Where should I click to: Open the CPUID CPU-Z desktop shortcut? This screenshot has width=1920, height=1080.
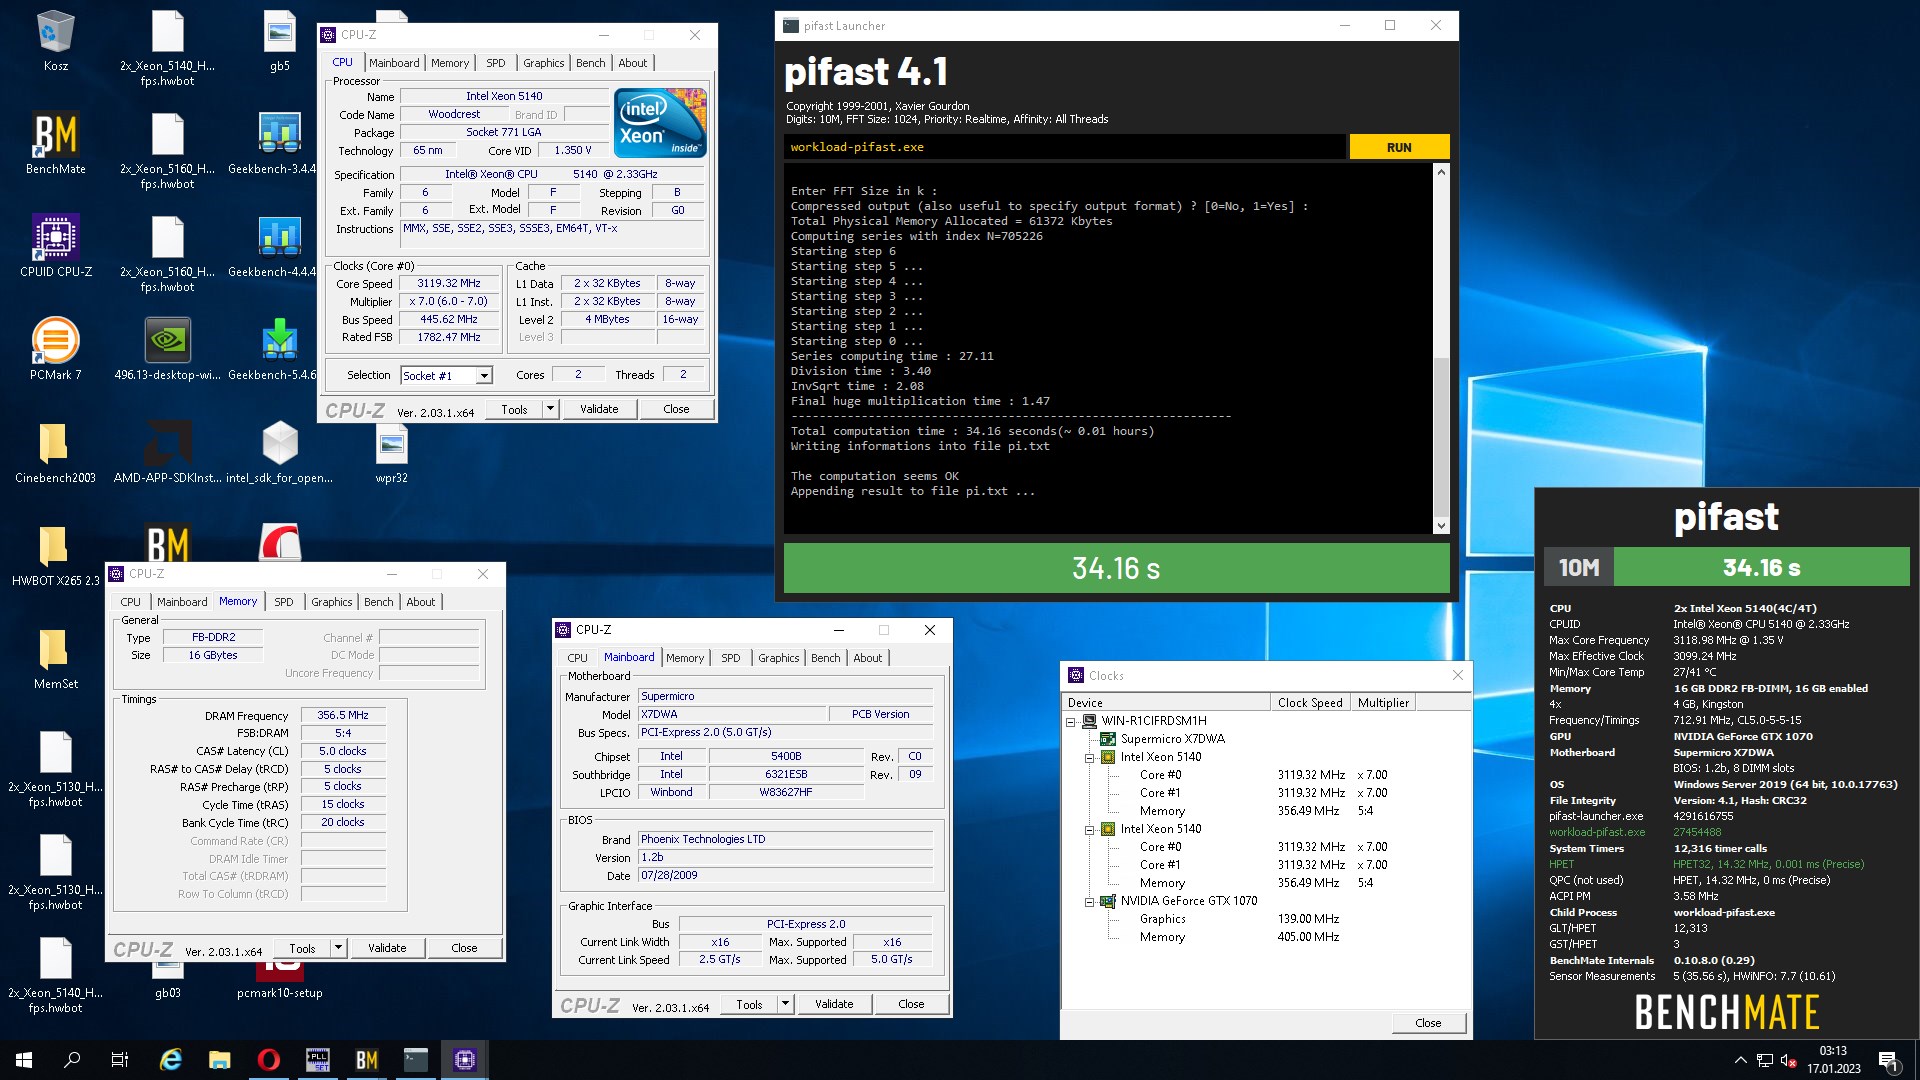point(55,246)
